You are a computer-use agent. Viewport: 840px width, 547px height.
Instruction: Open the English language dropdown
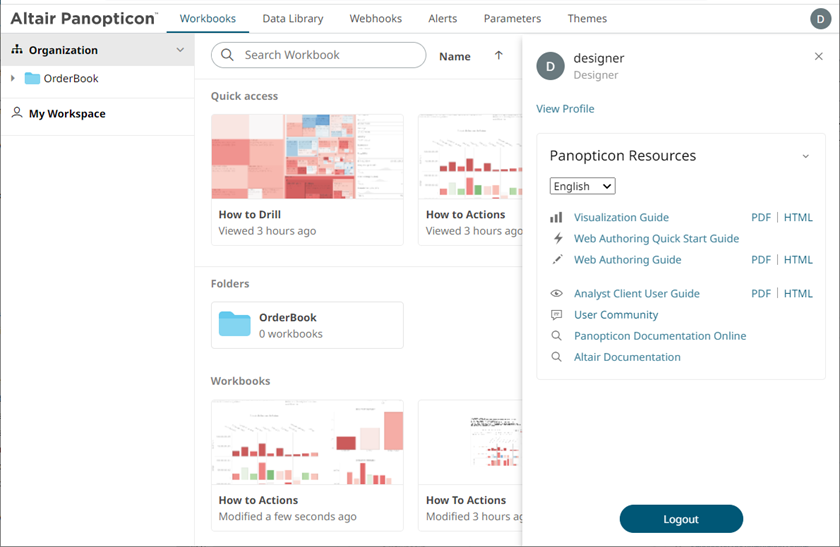tap(582, 186)
